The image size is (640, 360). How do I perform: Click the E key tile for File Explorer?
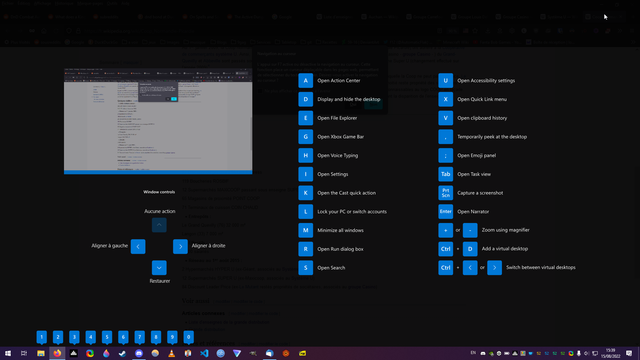pyautogui.click(x=305, y=118)
